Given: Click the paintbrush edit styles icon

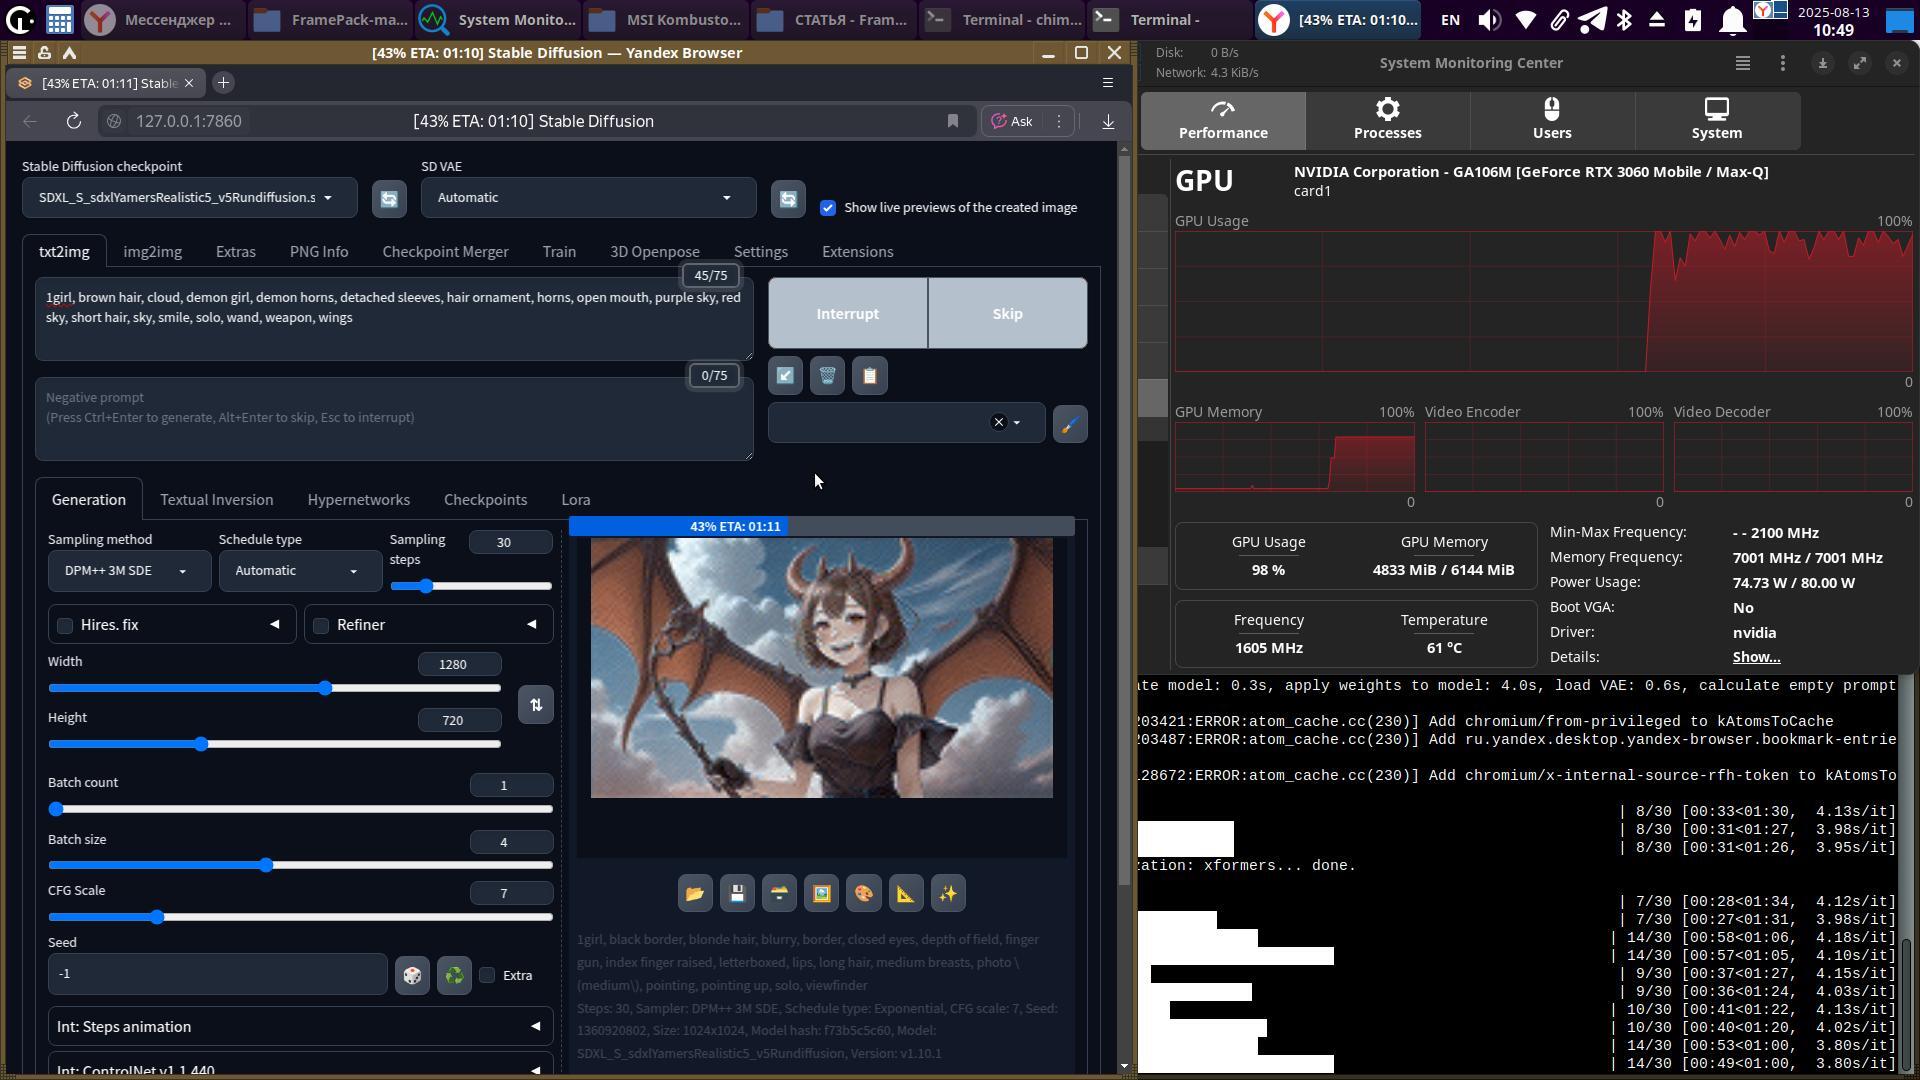Looking at the screenshot, I should coord(1070,424).
